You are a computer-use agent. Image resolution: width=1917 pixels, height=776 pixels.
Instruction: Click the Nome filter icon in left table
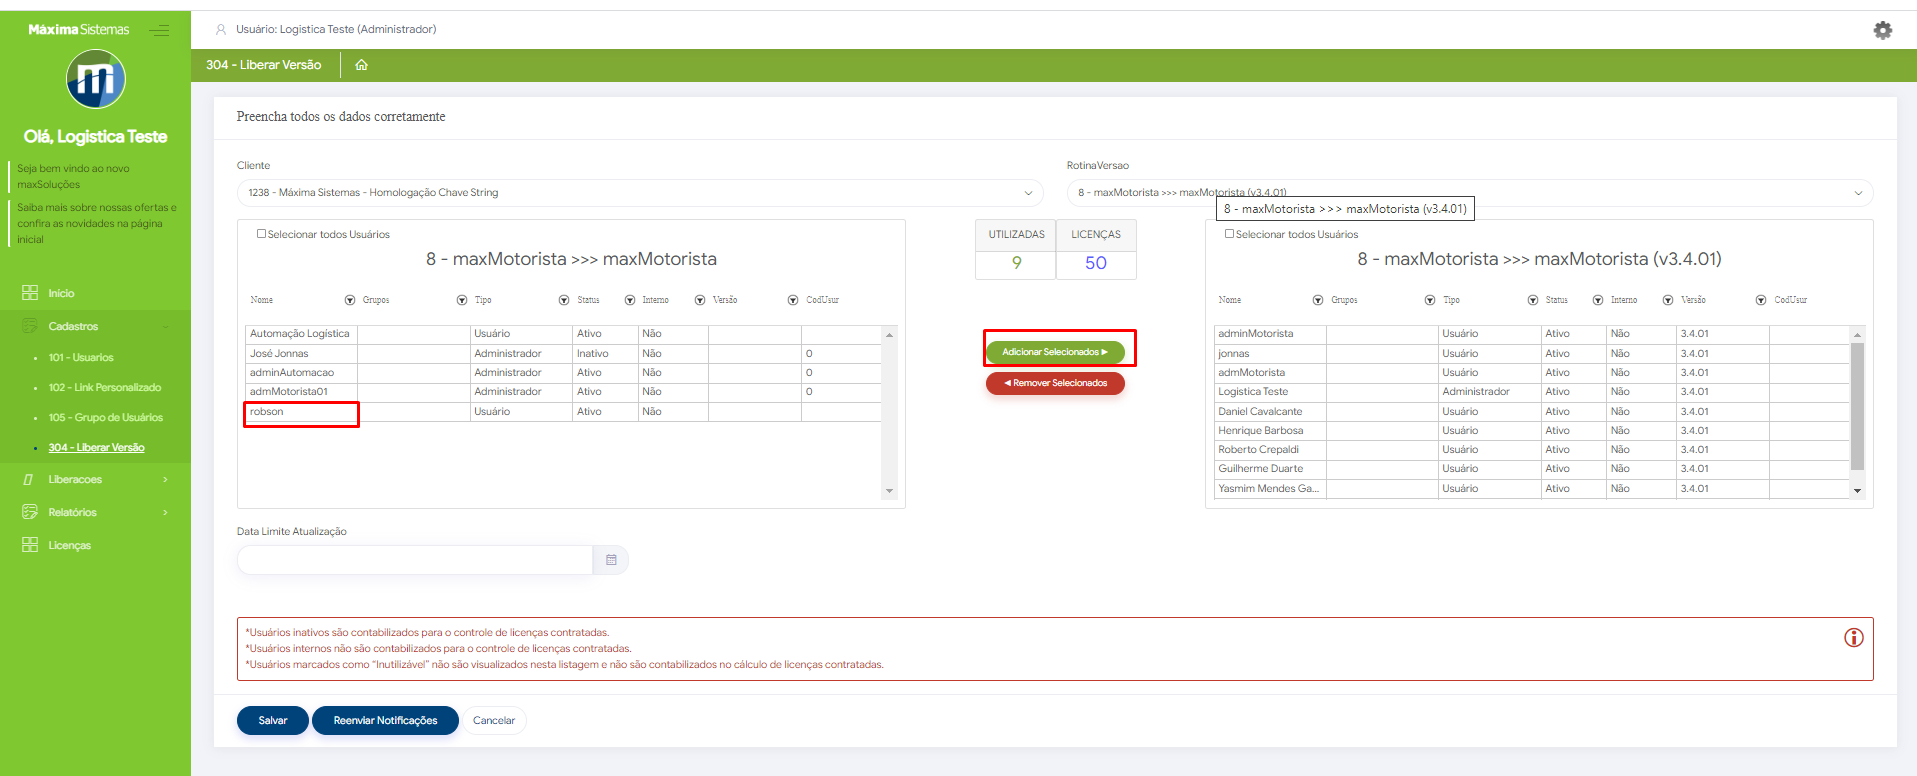(x=350, y=300)
